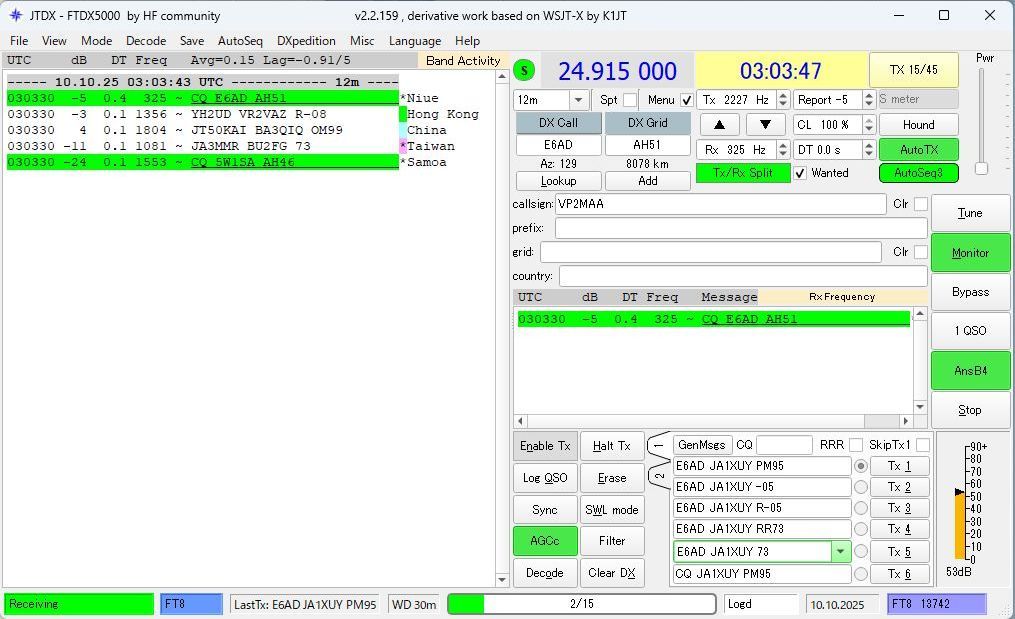Expand the Tx 5 message combo box
Screen dimensions: 1015x619
(840, 551)
